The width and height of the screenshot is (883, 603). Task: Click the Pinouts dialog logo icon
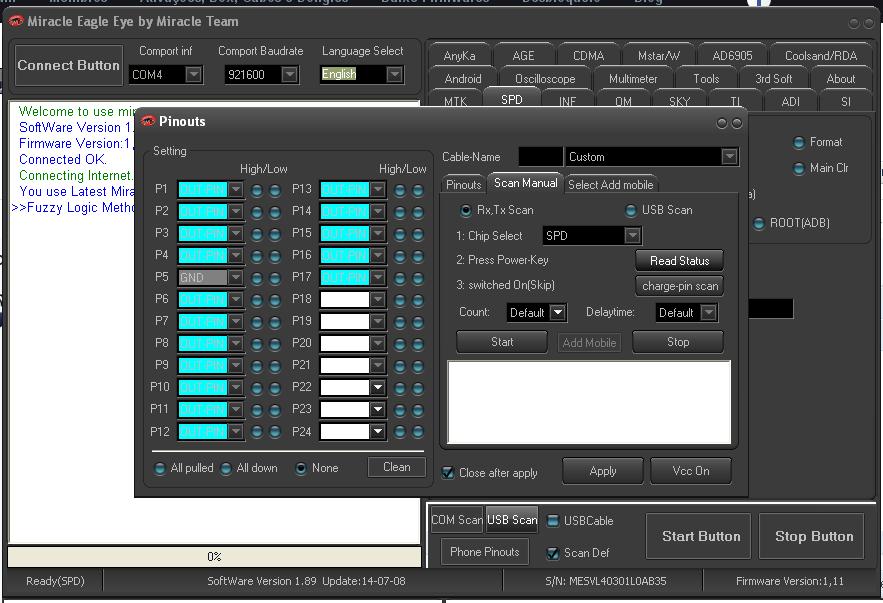pyautogui.click(x=148, y=121)
